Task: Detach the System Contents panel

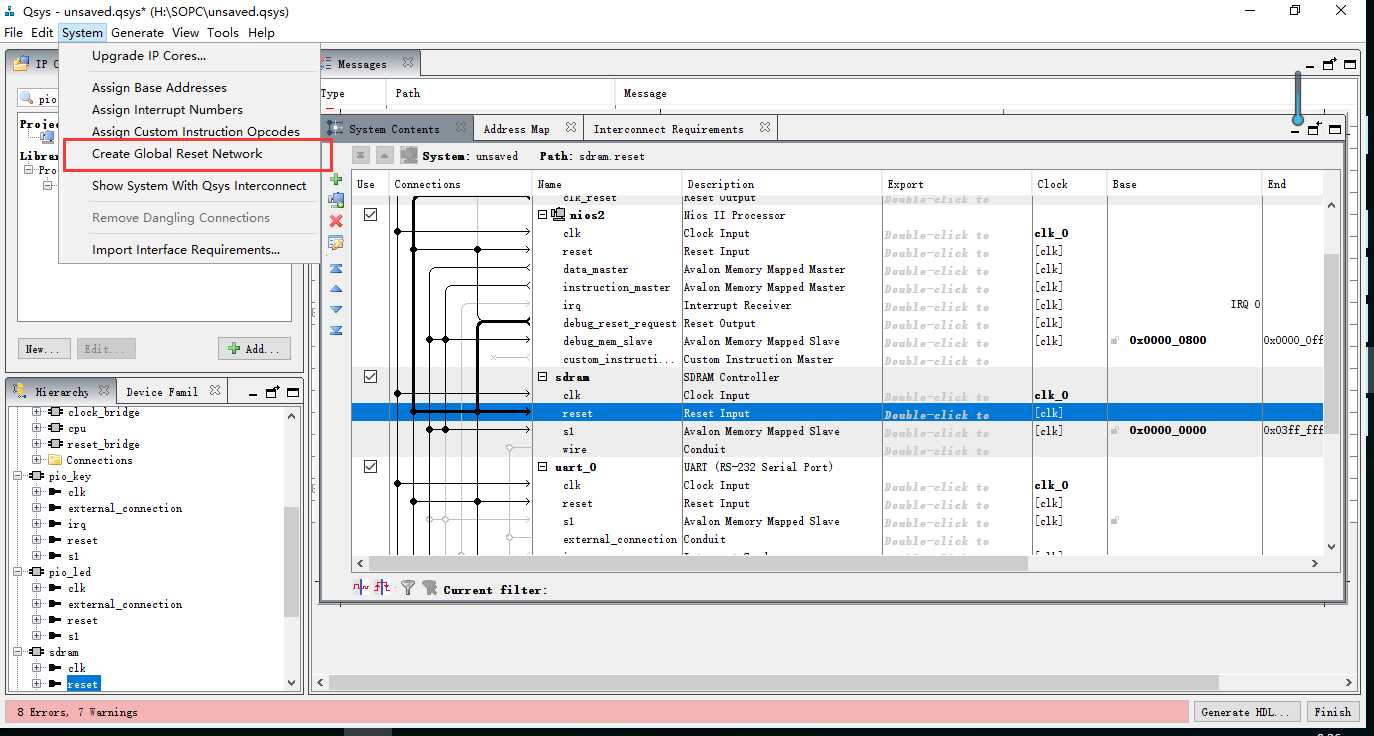Action: [1315, 129]
